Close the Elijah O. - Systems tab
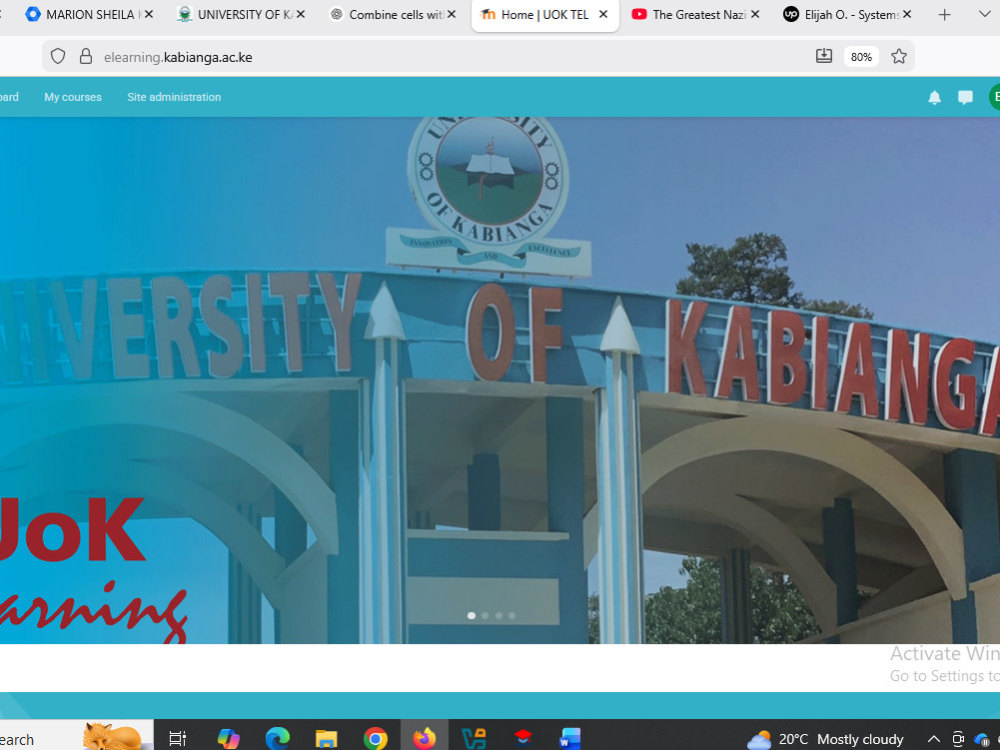1000x750 pixels. point(907,14)
